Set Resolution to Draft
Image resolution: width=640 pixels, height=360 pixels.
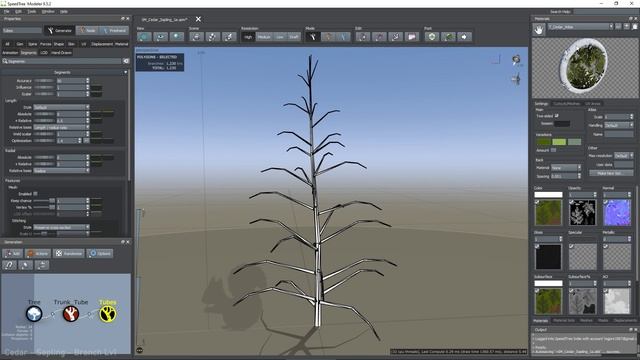click(x=293, y=37)
